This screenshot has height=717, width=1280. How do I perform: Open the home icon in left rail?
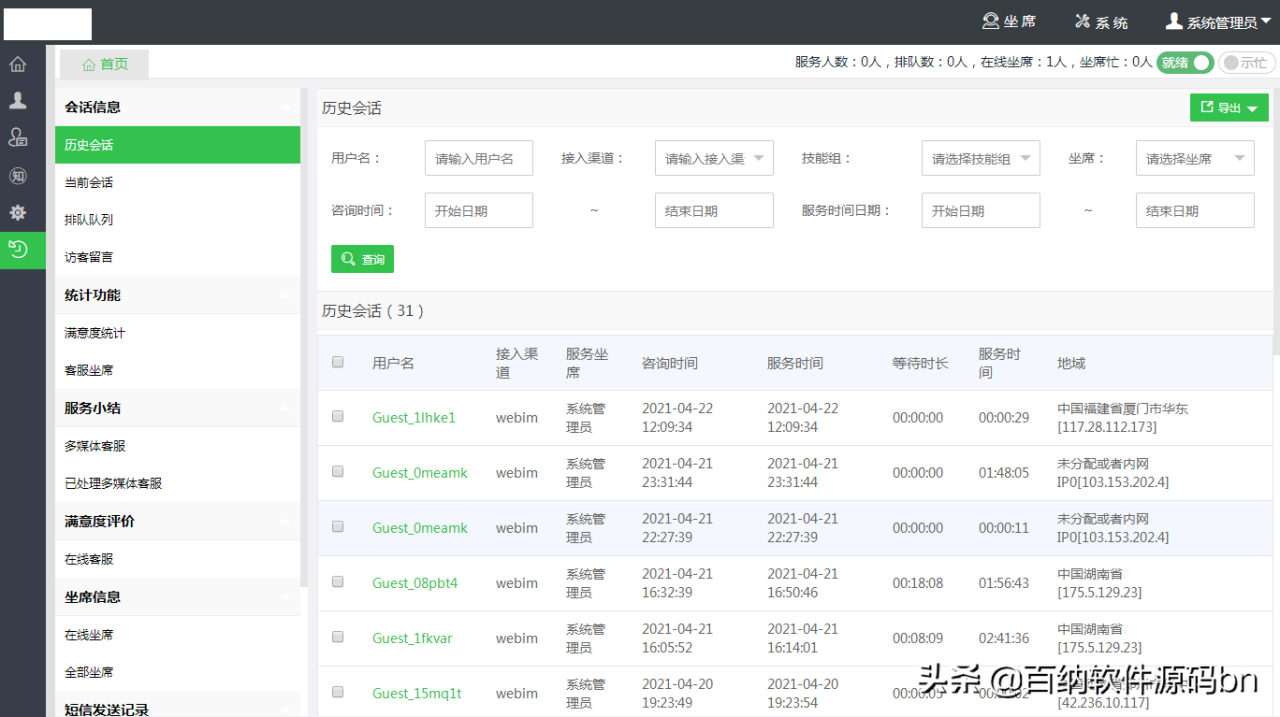pyautogui.click(x=18, y=65)
